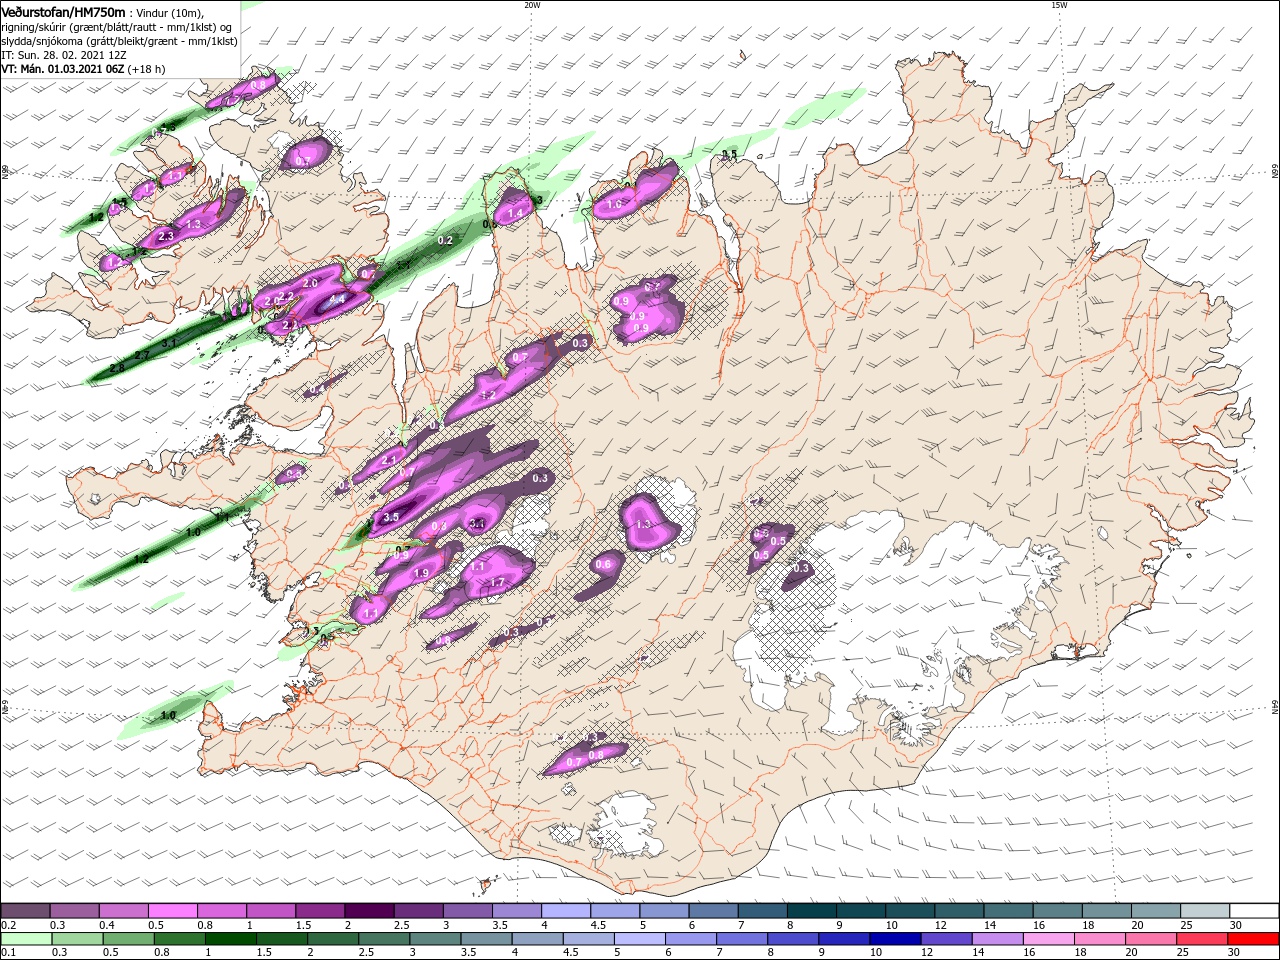Image resolution: width=1280 pixels, height=960 pixels.
Task: Pick the deep blue 10 swatch, lower legend row
Action: click(896, 939)
